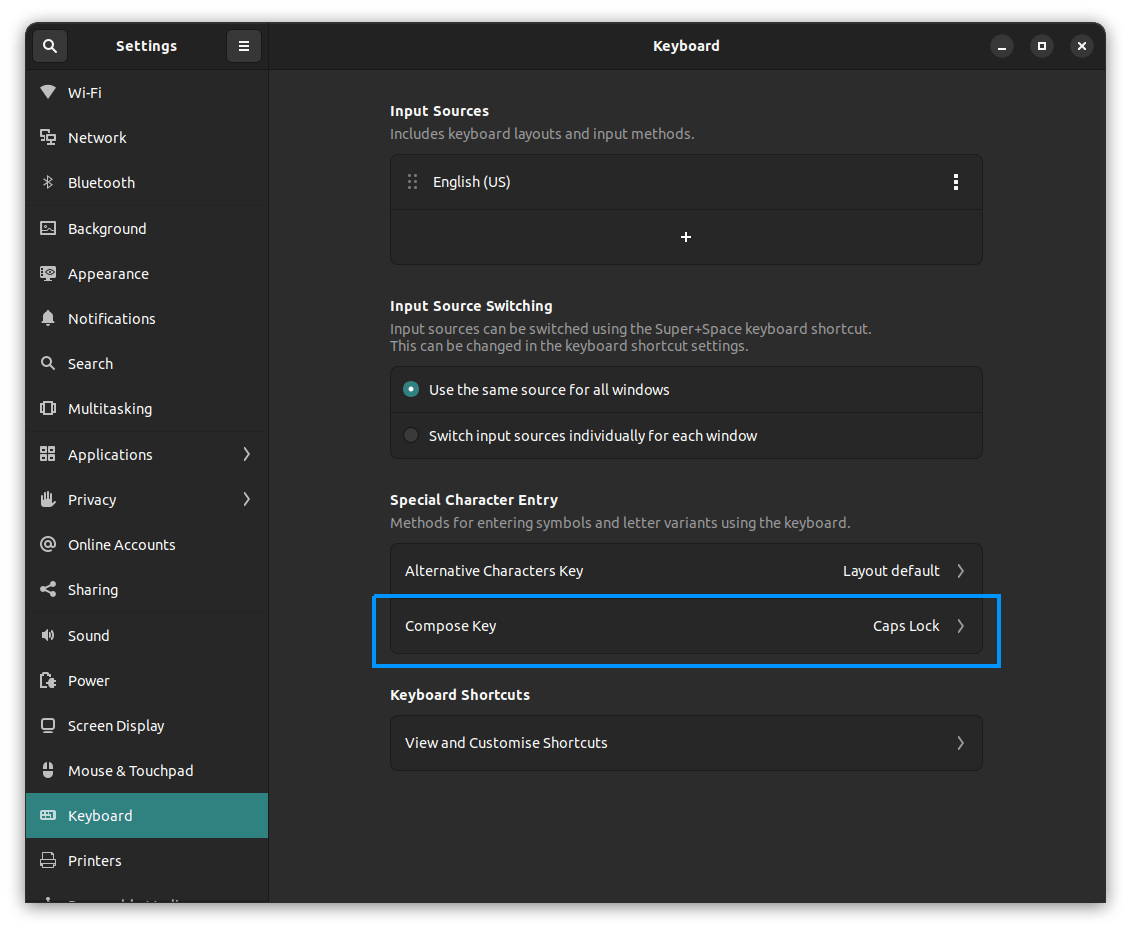Click the Notifications bell icon
This screenshot has width=1131, height=931.
[x=48, y=319]
